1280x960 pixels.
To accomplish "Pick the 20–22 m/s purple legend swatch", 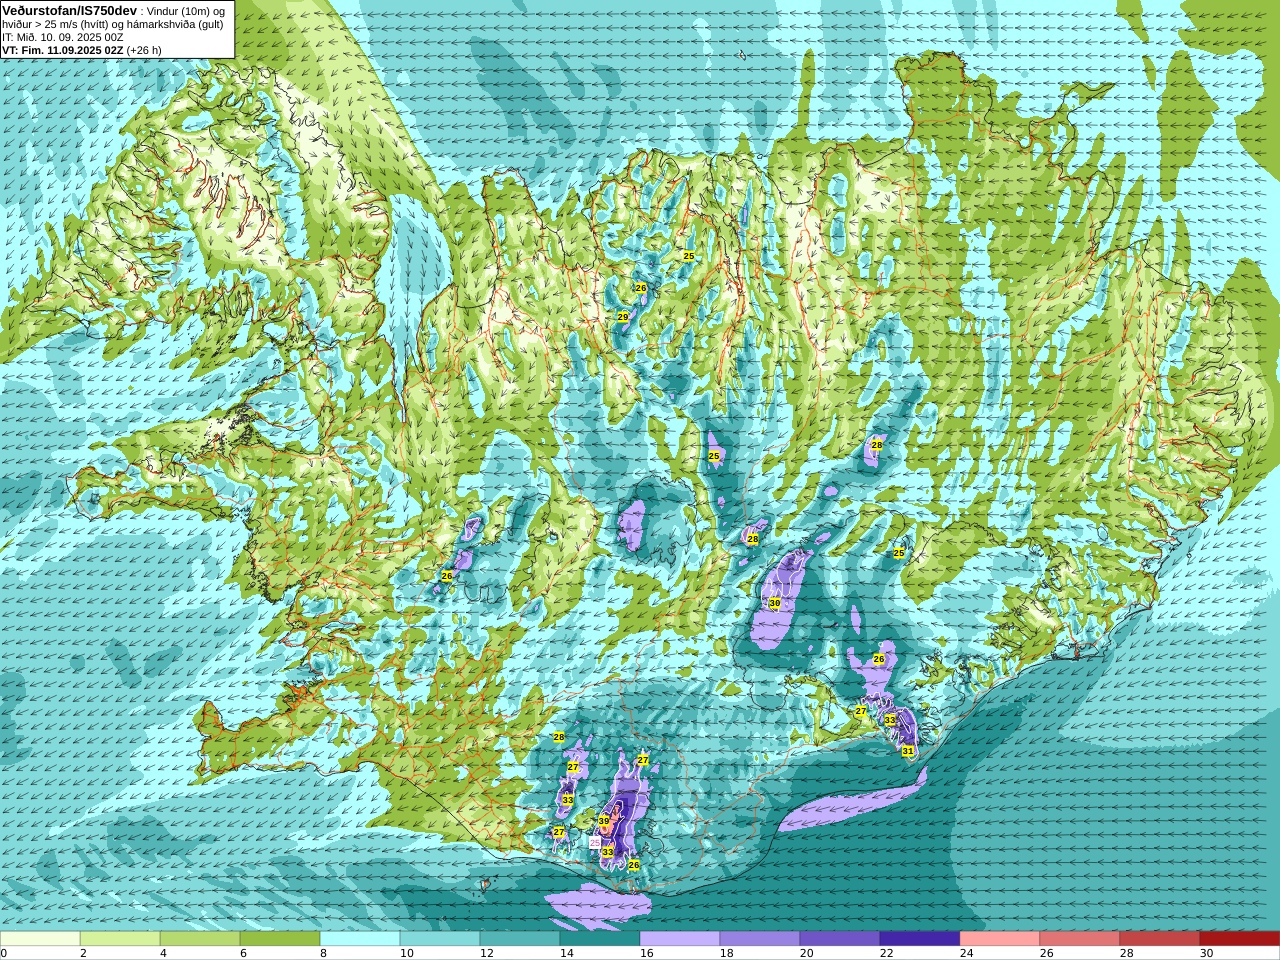I will pos(840,939).
